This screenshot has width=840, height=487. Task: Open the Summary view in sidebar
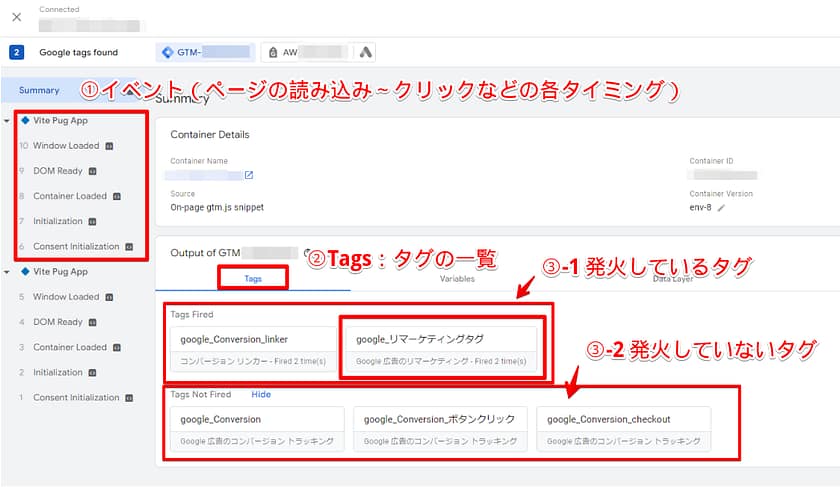39,90
